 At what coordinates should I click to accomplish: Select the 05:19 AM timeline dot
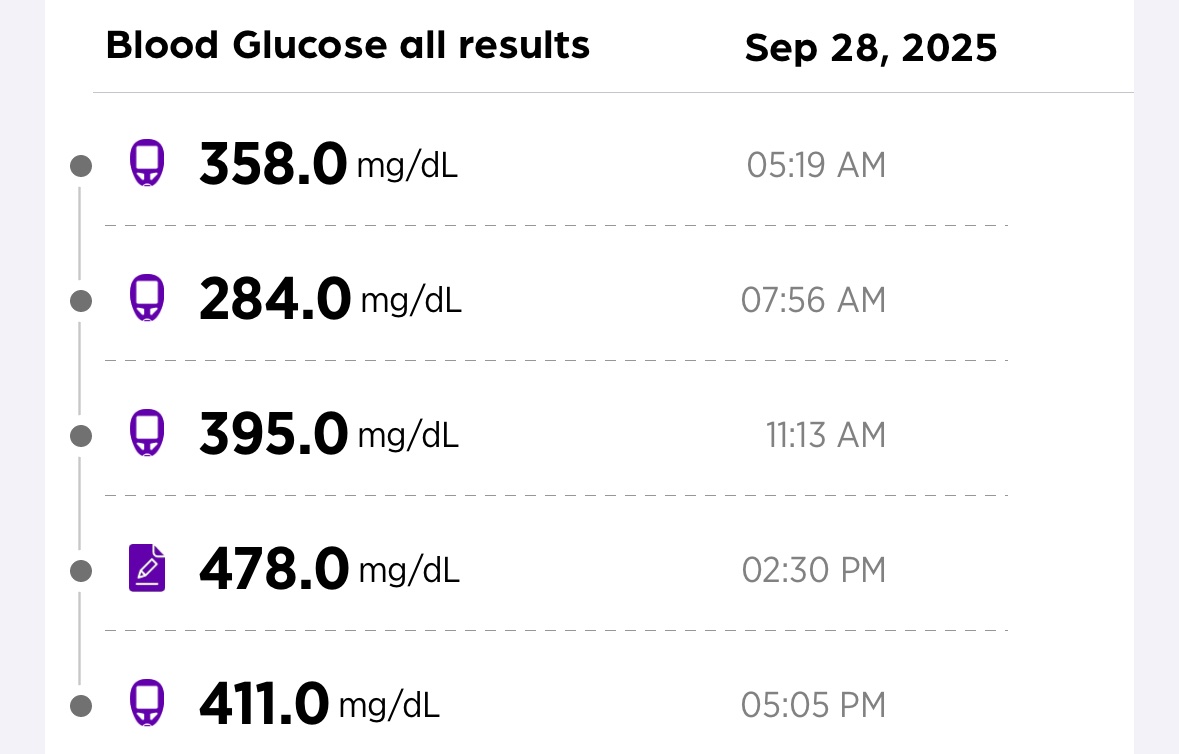pos(81,166)
